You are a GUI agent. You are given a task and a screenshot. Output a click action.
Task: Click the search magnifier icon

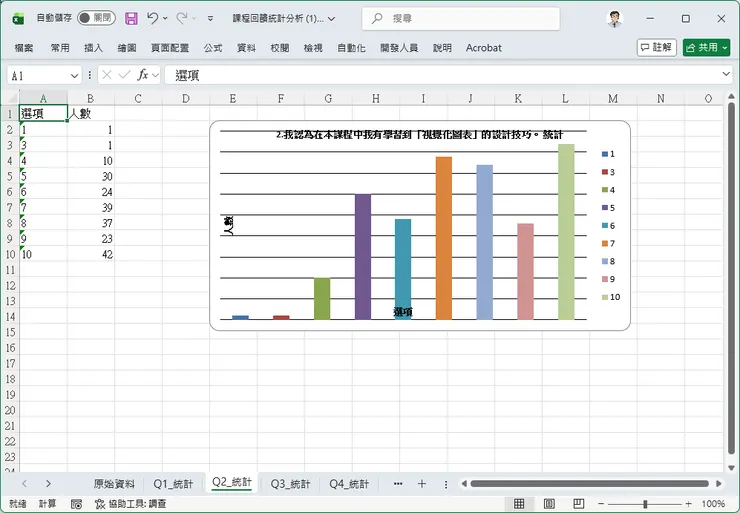(x=377, y=18)
